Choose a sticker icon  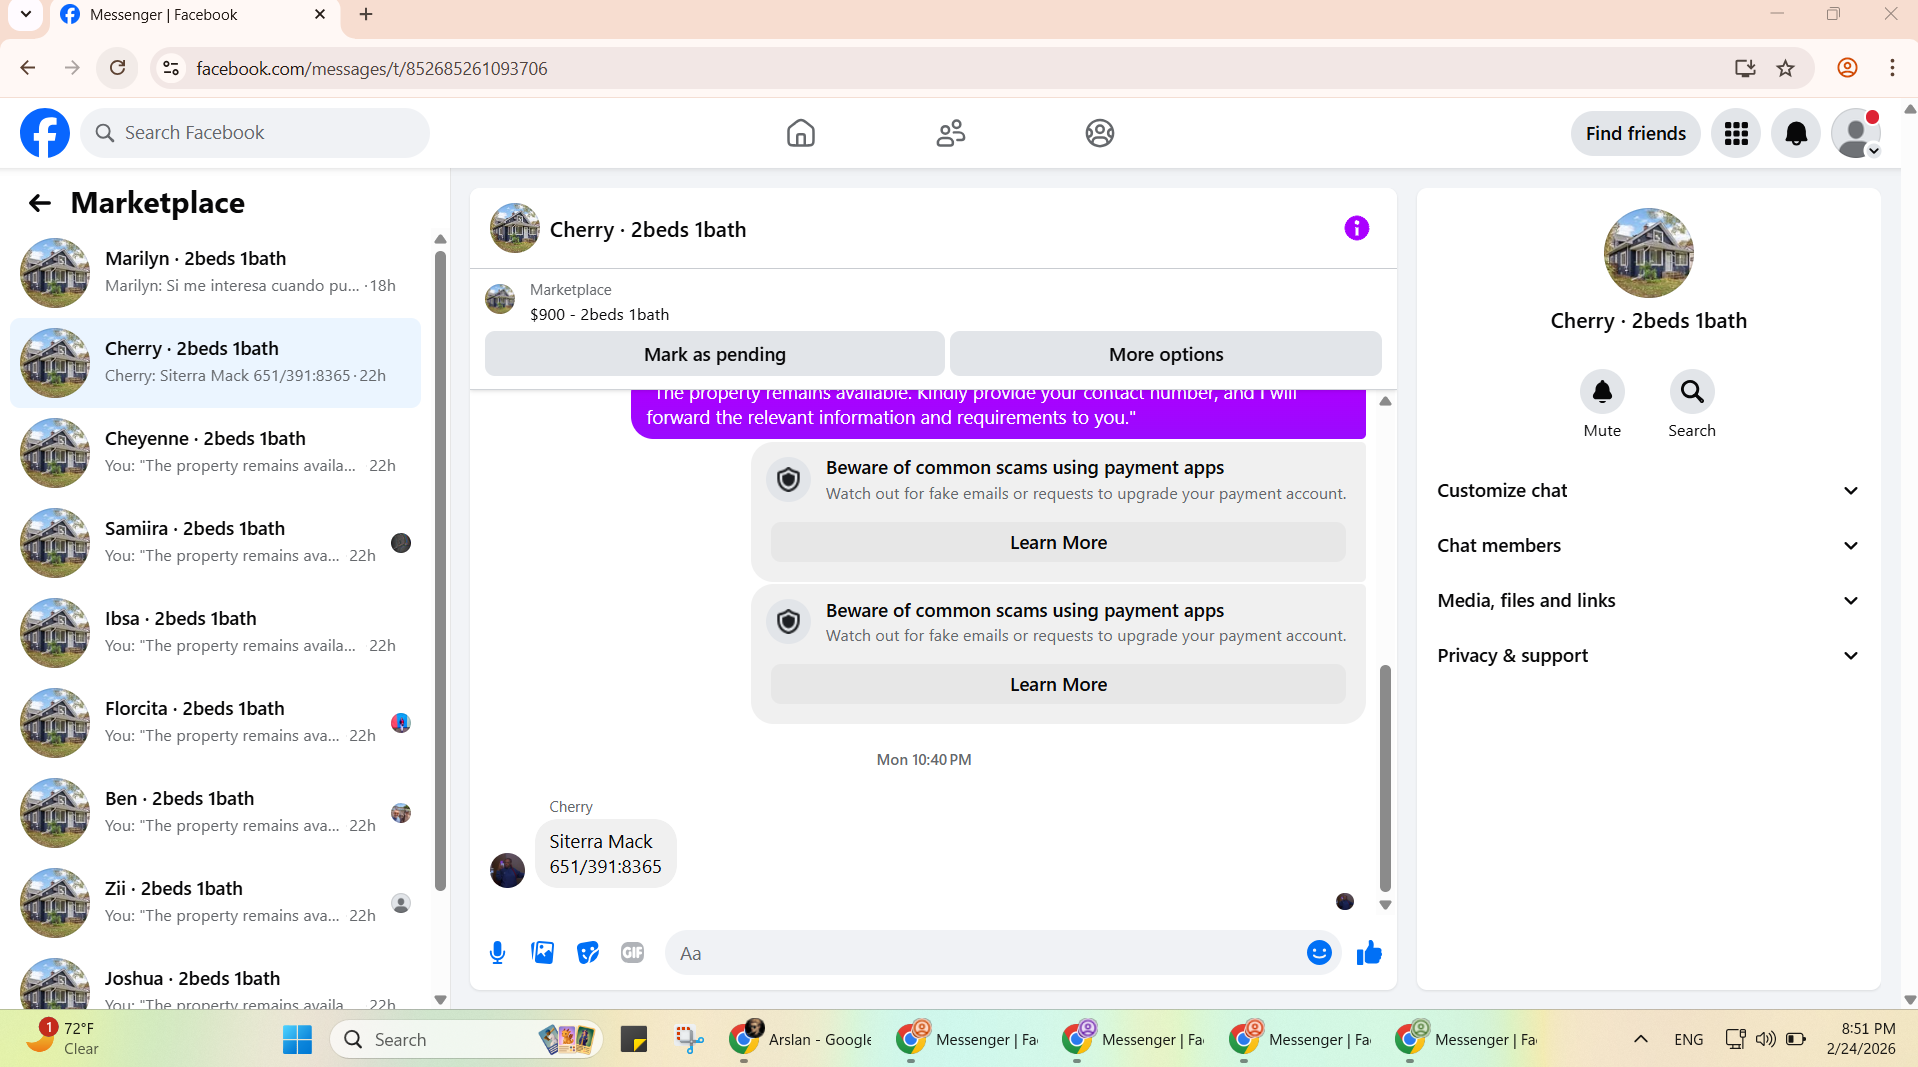588,953
